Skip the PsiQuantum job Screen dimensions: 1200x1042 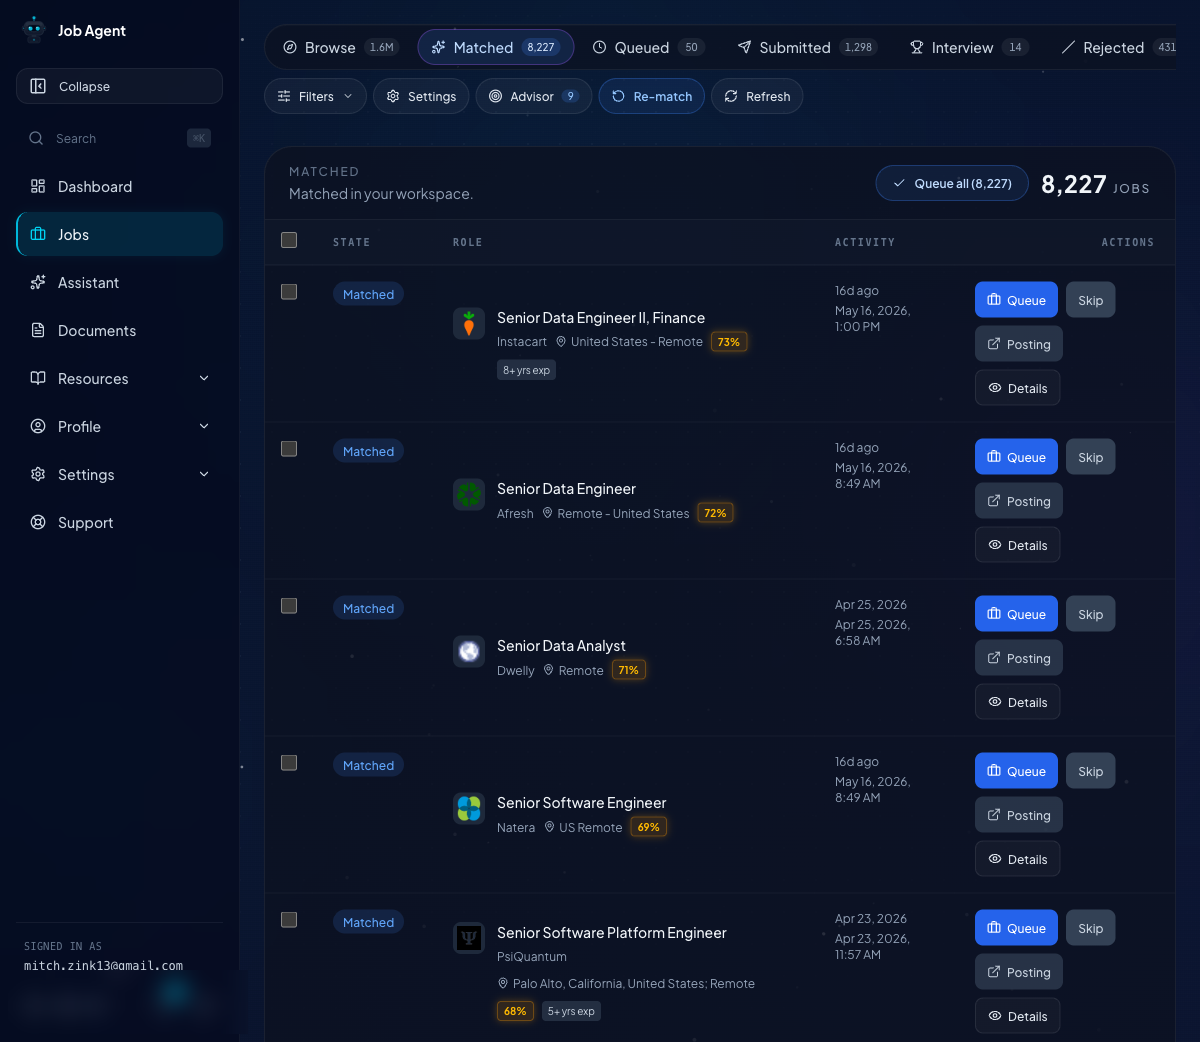(x=1091, y=928)
